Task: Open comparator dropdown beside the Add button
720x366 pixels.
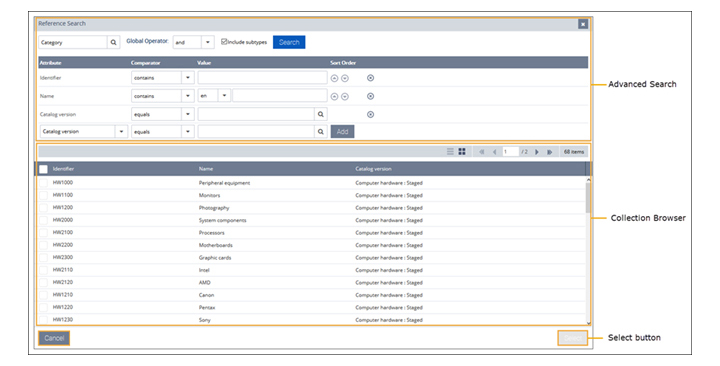Action: pyautogui.click(x=188, y=132)
